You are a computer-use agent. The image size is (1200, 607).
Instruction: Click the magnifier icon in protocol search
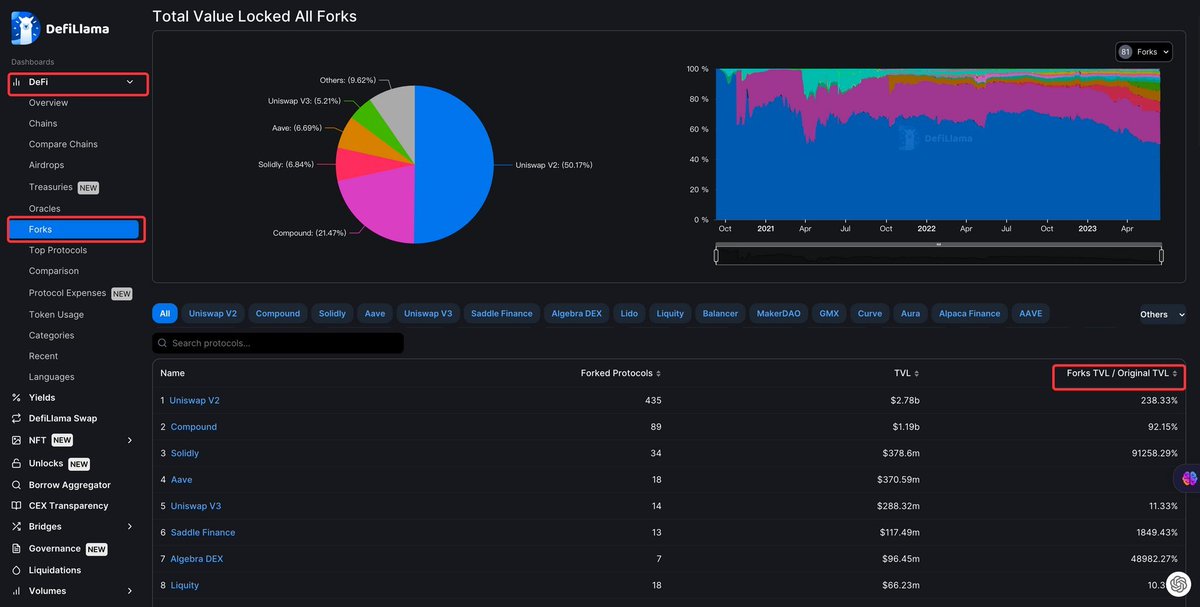(x=163, y=343)
